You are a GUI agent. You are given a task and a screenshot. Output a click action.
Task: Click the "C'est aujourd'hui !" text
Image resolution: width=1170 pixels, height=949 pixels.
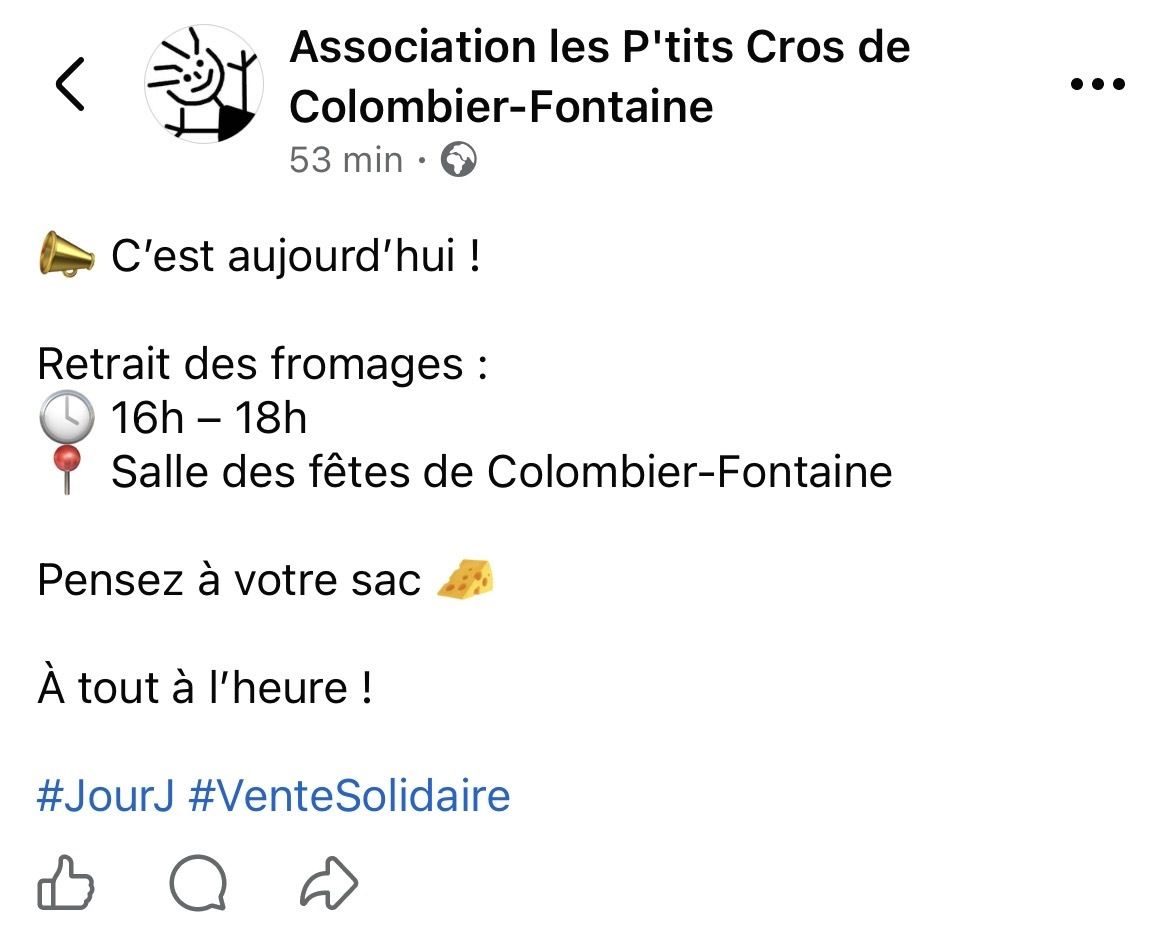pyautogui.click(x=296, y=257)
